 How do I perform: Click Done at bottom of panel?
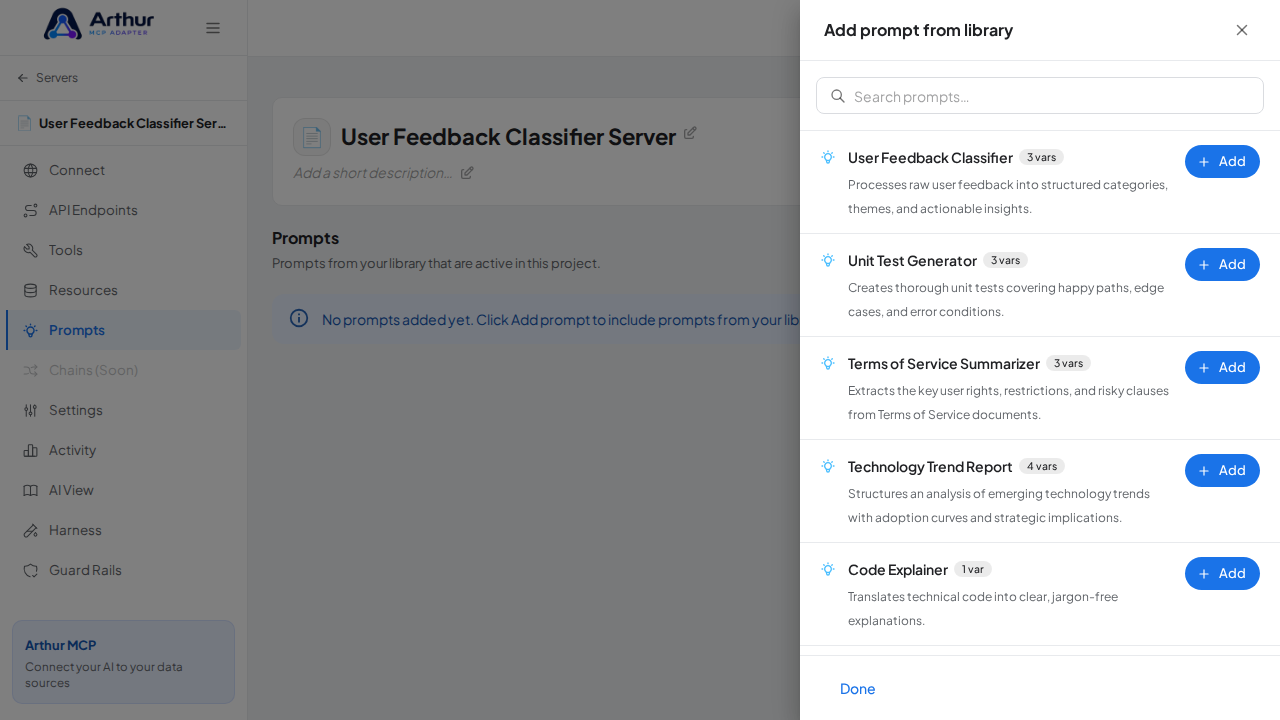858,689
